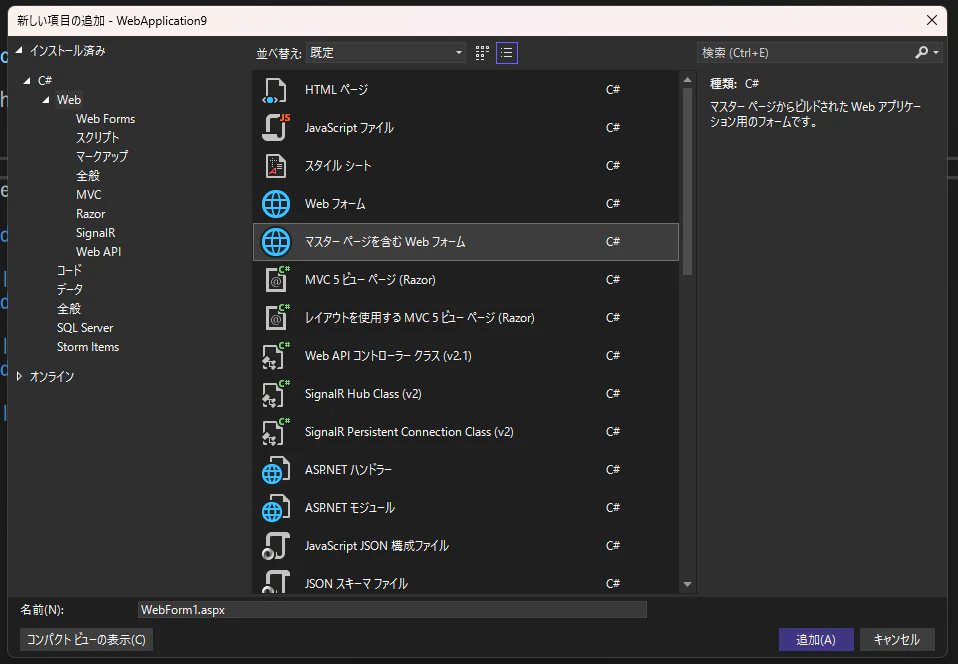Select the コード category
The height and width of the screenshot is (664, 958).
pos(69,271)
